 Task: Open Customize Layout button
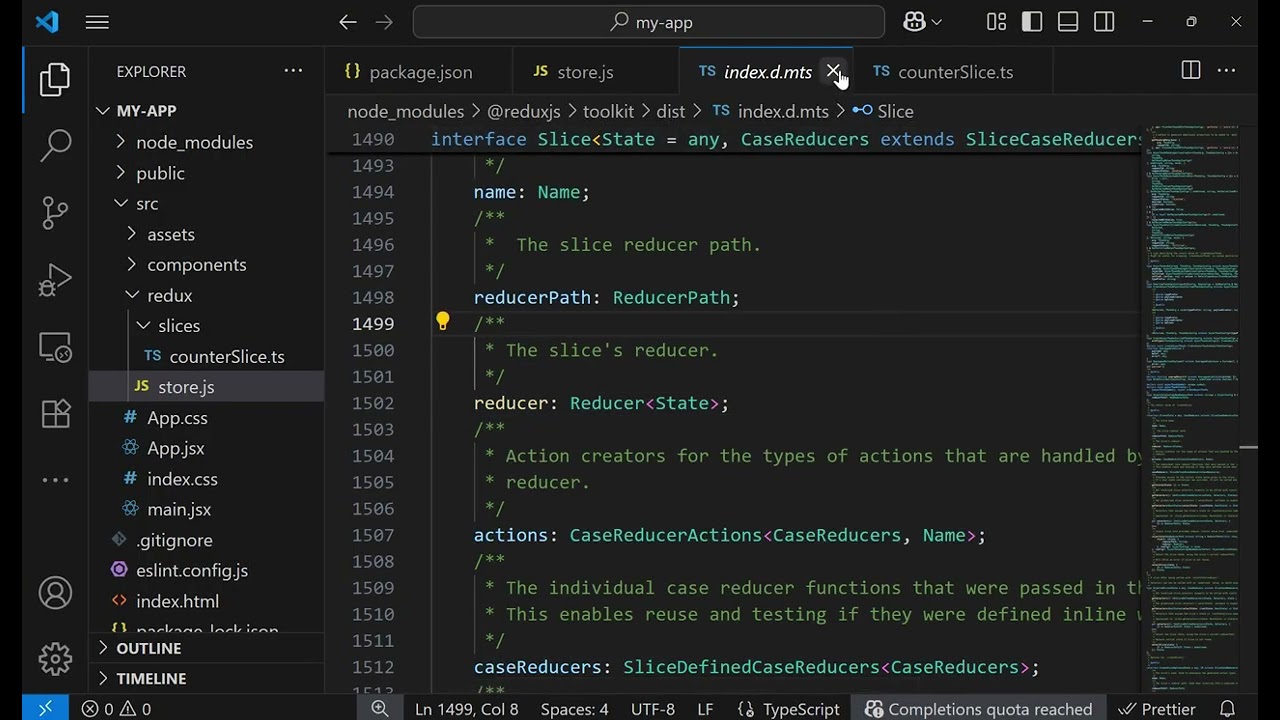click(996, 22)
